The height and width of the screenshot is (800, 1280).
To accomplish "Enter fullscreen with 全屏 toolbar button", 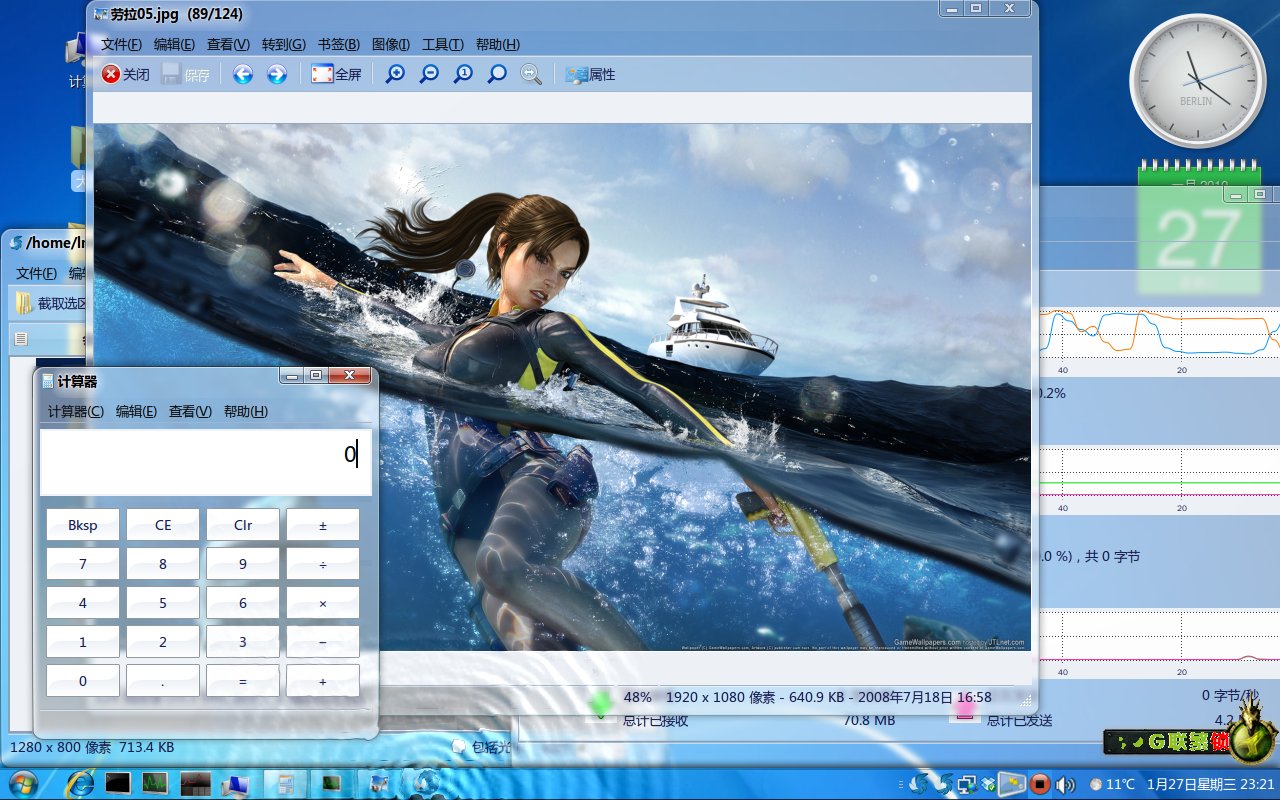I will pyautogui.click(x=336, y=74).
